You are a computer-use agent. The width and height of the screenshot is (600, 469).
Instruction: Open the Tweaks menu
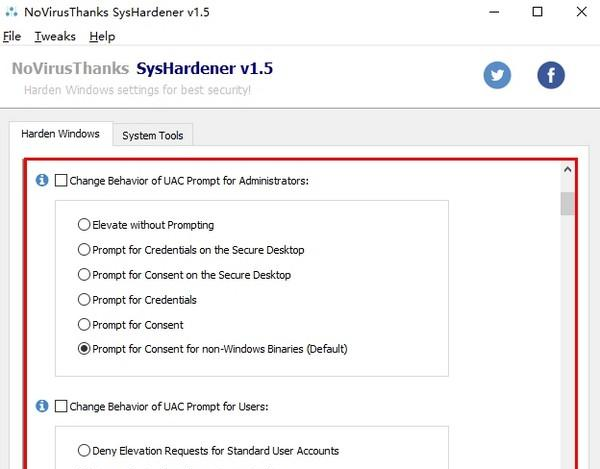coord(53,36)
